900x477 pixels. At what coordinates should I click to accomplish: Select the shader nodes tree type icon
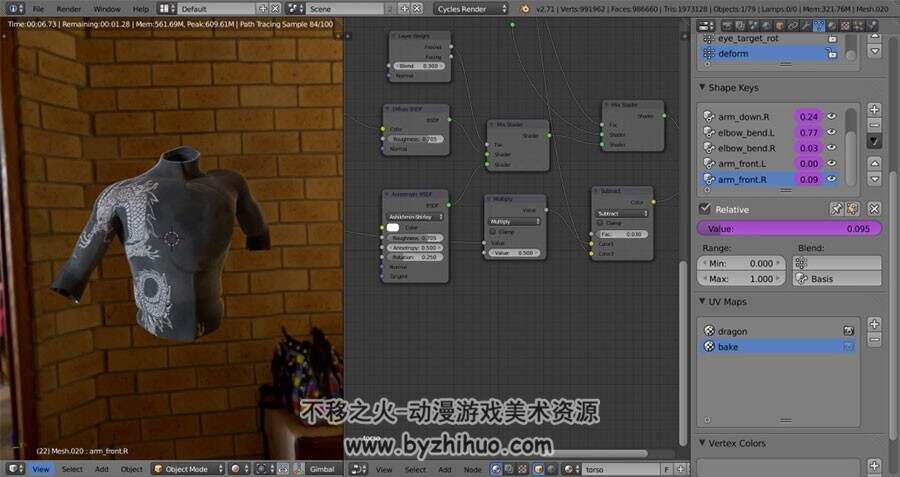click(496, 469)
